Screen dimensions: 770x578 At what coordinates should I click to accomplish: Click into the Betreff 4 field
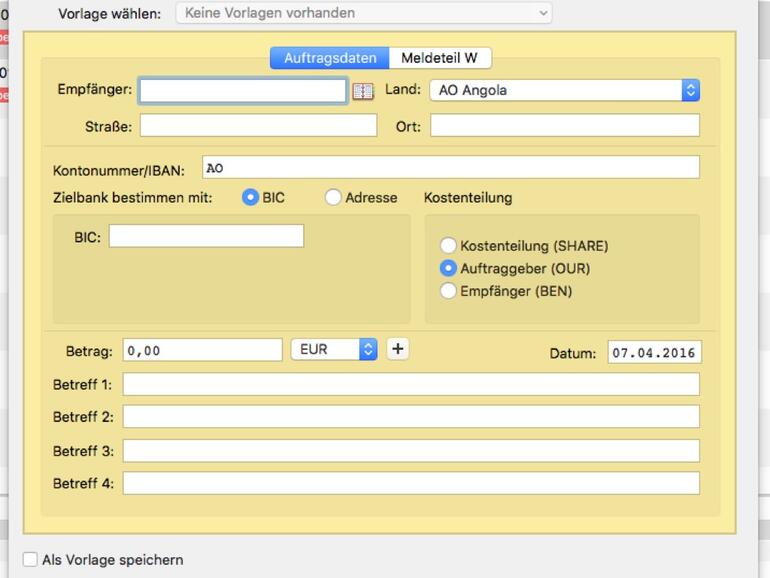pos(411,483)
